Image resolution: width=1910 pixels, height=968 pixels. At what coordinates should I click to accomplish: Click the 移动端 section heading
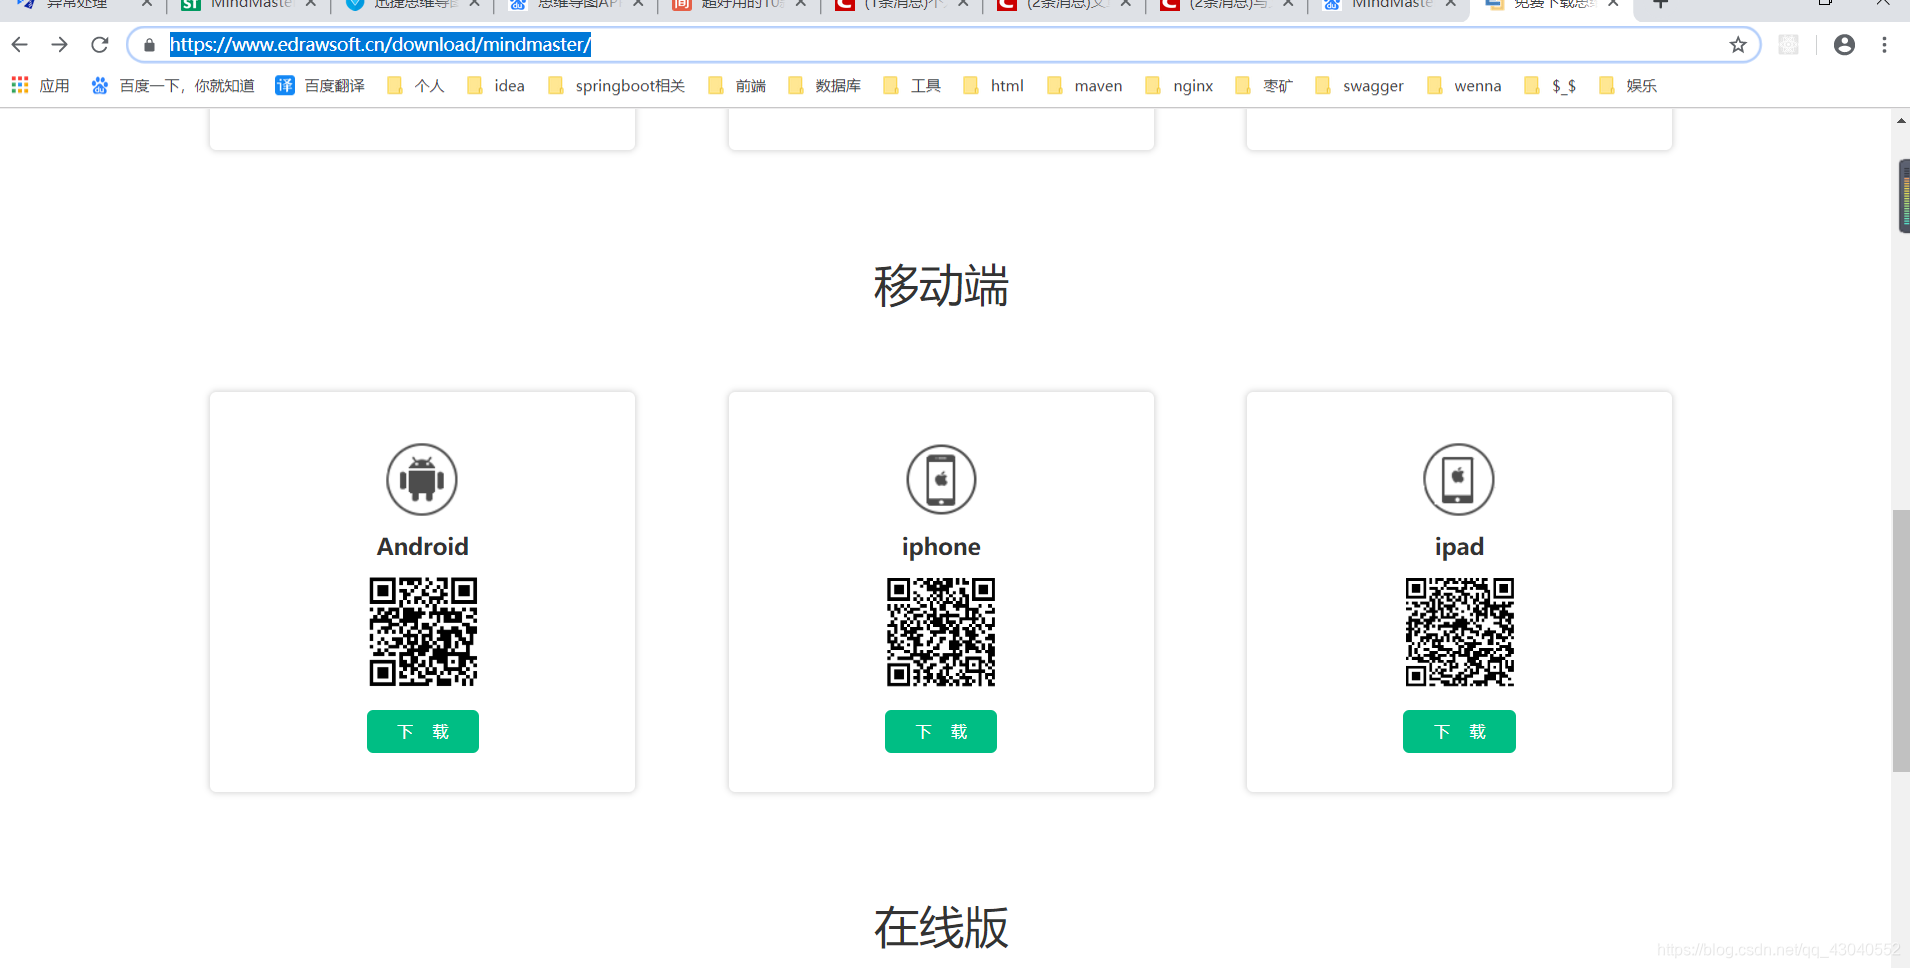pos(941,286)
